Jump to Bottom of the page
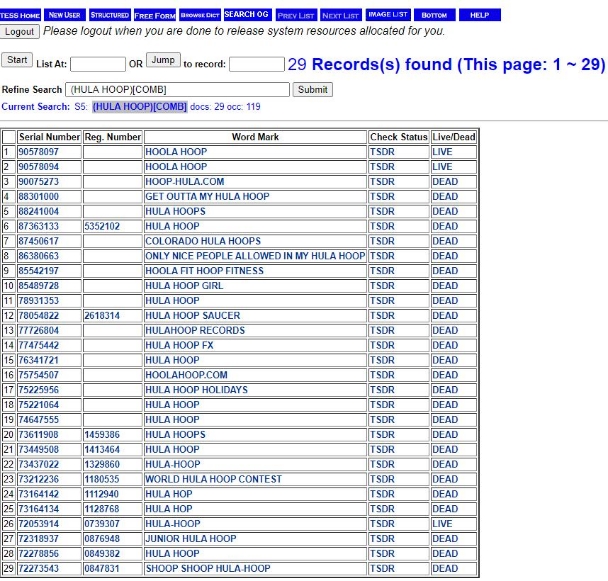This screenshot has width=608, height=581. [x=434, y=15]
